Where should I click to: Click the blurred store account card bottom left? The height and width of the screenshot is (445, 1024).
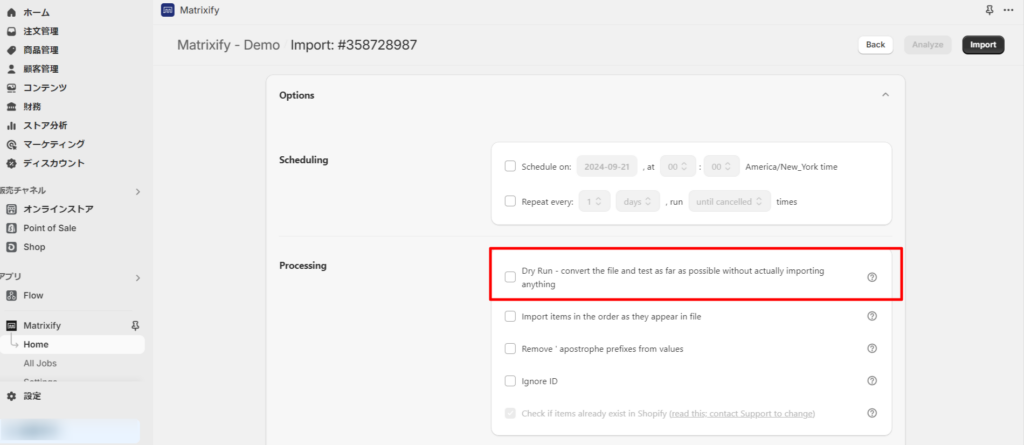pyautogui.click(x=71, y=431)
